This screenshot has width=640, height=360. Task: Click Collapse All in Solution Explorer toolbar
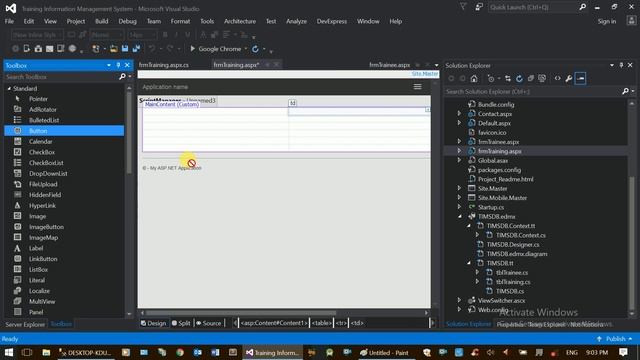pos(531,78)
